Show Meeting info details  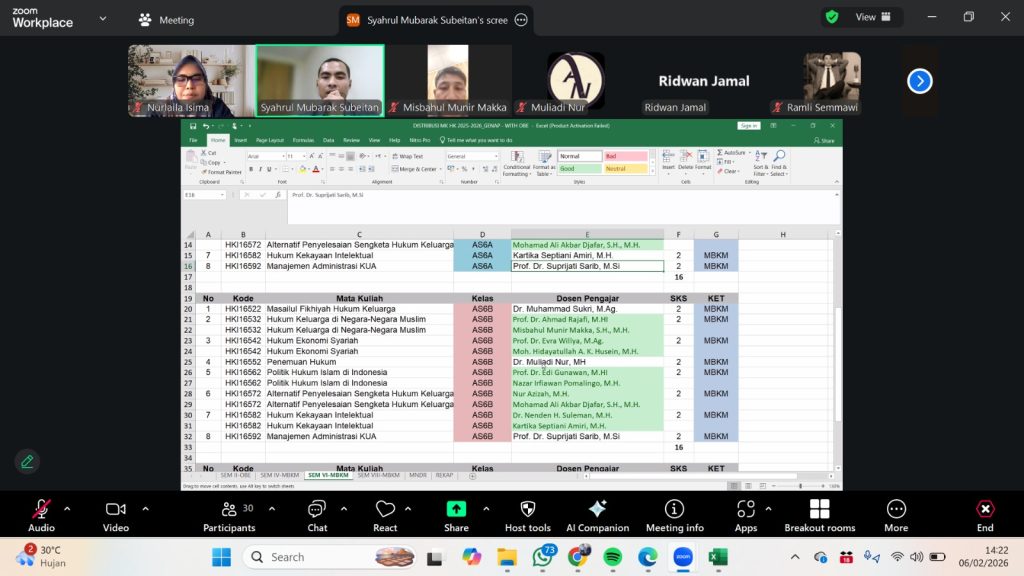(x=674, y=514)
